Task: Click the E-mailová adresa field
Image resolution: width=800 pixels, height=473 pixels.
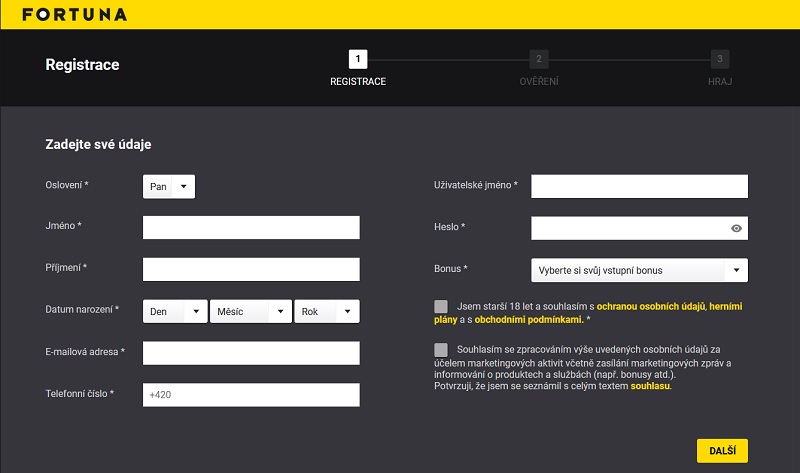Action: [x=251, y=353]
